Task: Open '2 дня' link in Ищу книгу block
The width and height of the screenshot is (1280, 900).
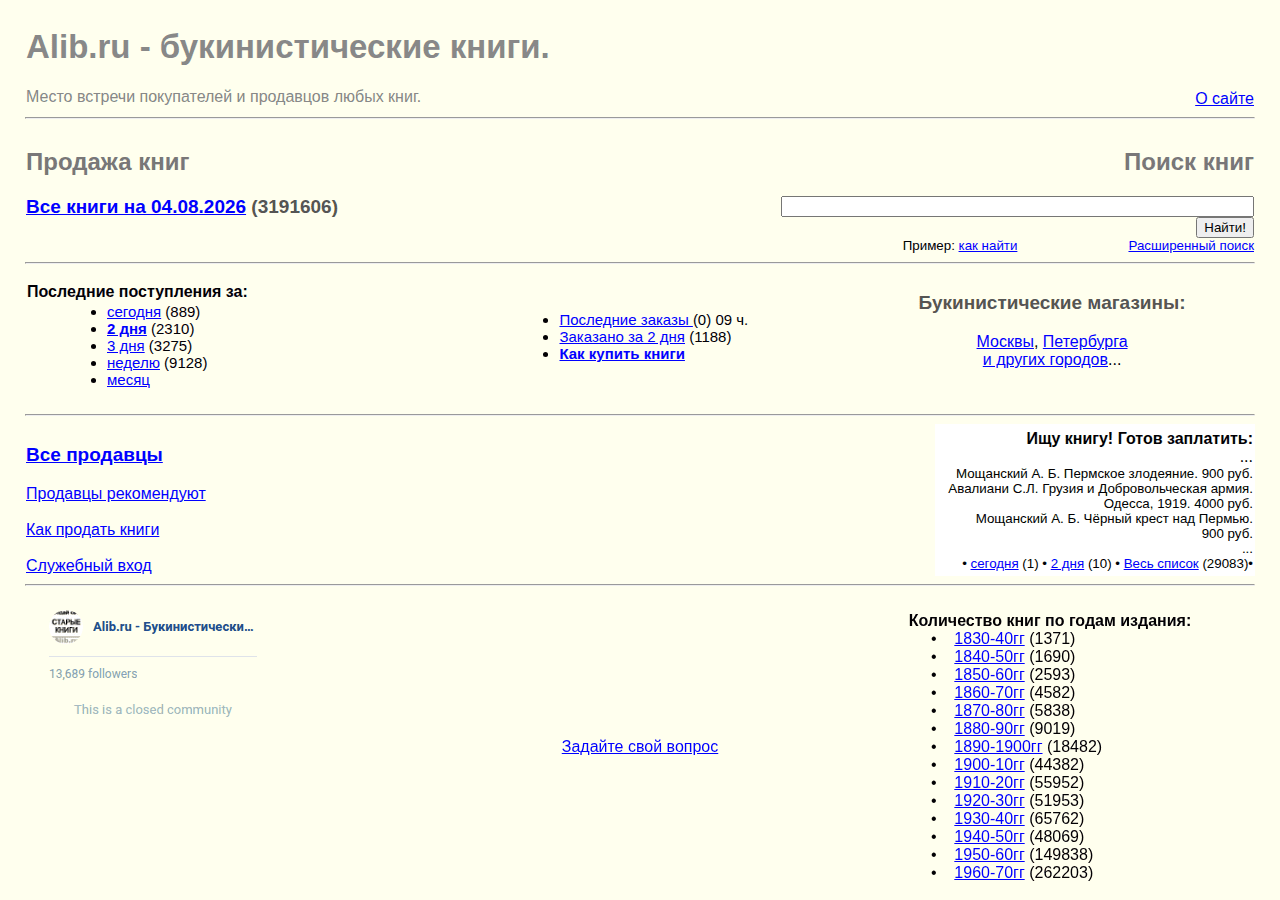Action: tap(1067, 564)
